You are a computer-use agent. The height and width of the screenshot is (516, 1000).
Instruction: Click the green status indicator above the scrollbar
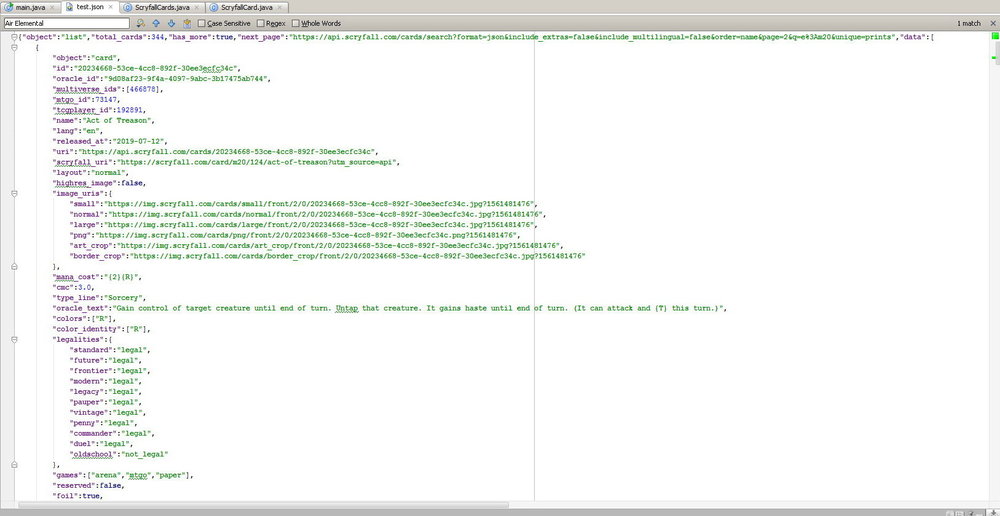[994, 37]
